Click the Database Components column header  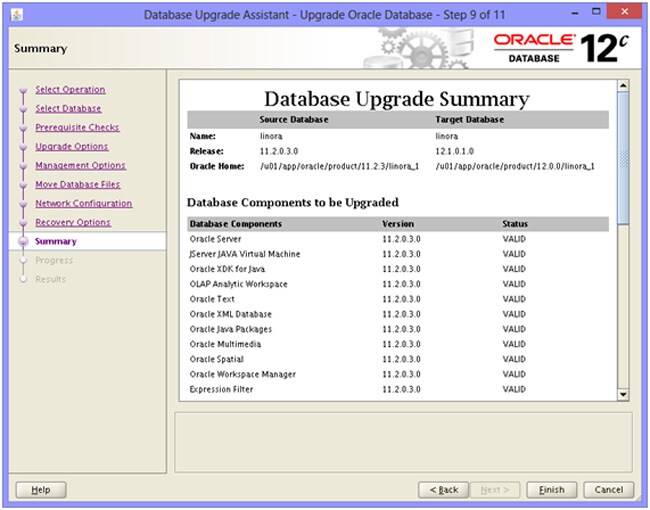(235, 224)
